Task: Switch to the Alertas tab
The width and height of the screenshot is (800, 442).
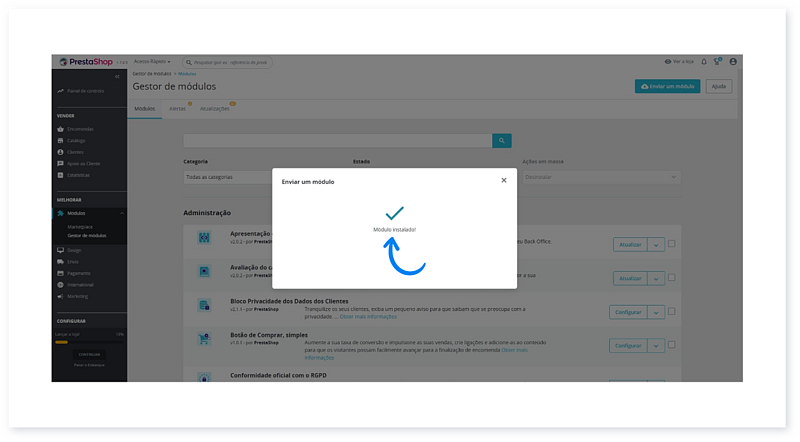Action: click(177, 108)
